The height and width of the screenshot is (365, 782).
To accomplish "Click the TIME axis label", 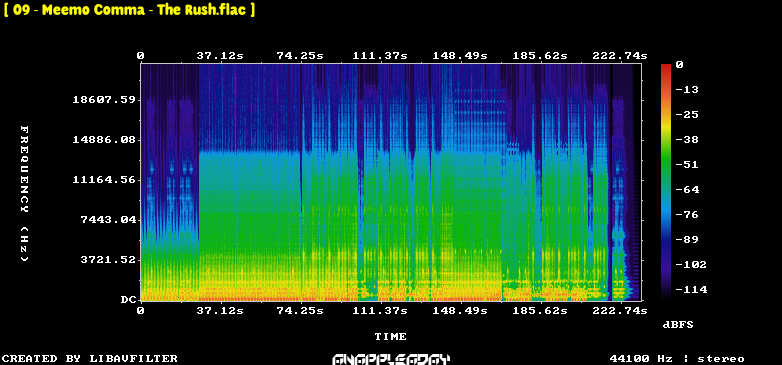I will (391, 337).
